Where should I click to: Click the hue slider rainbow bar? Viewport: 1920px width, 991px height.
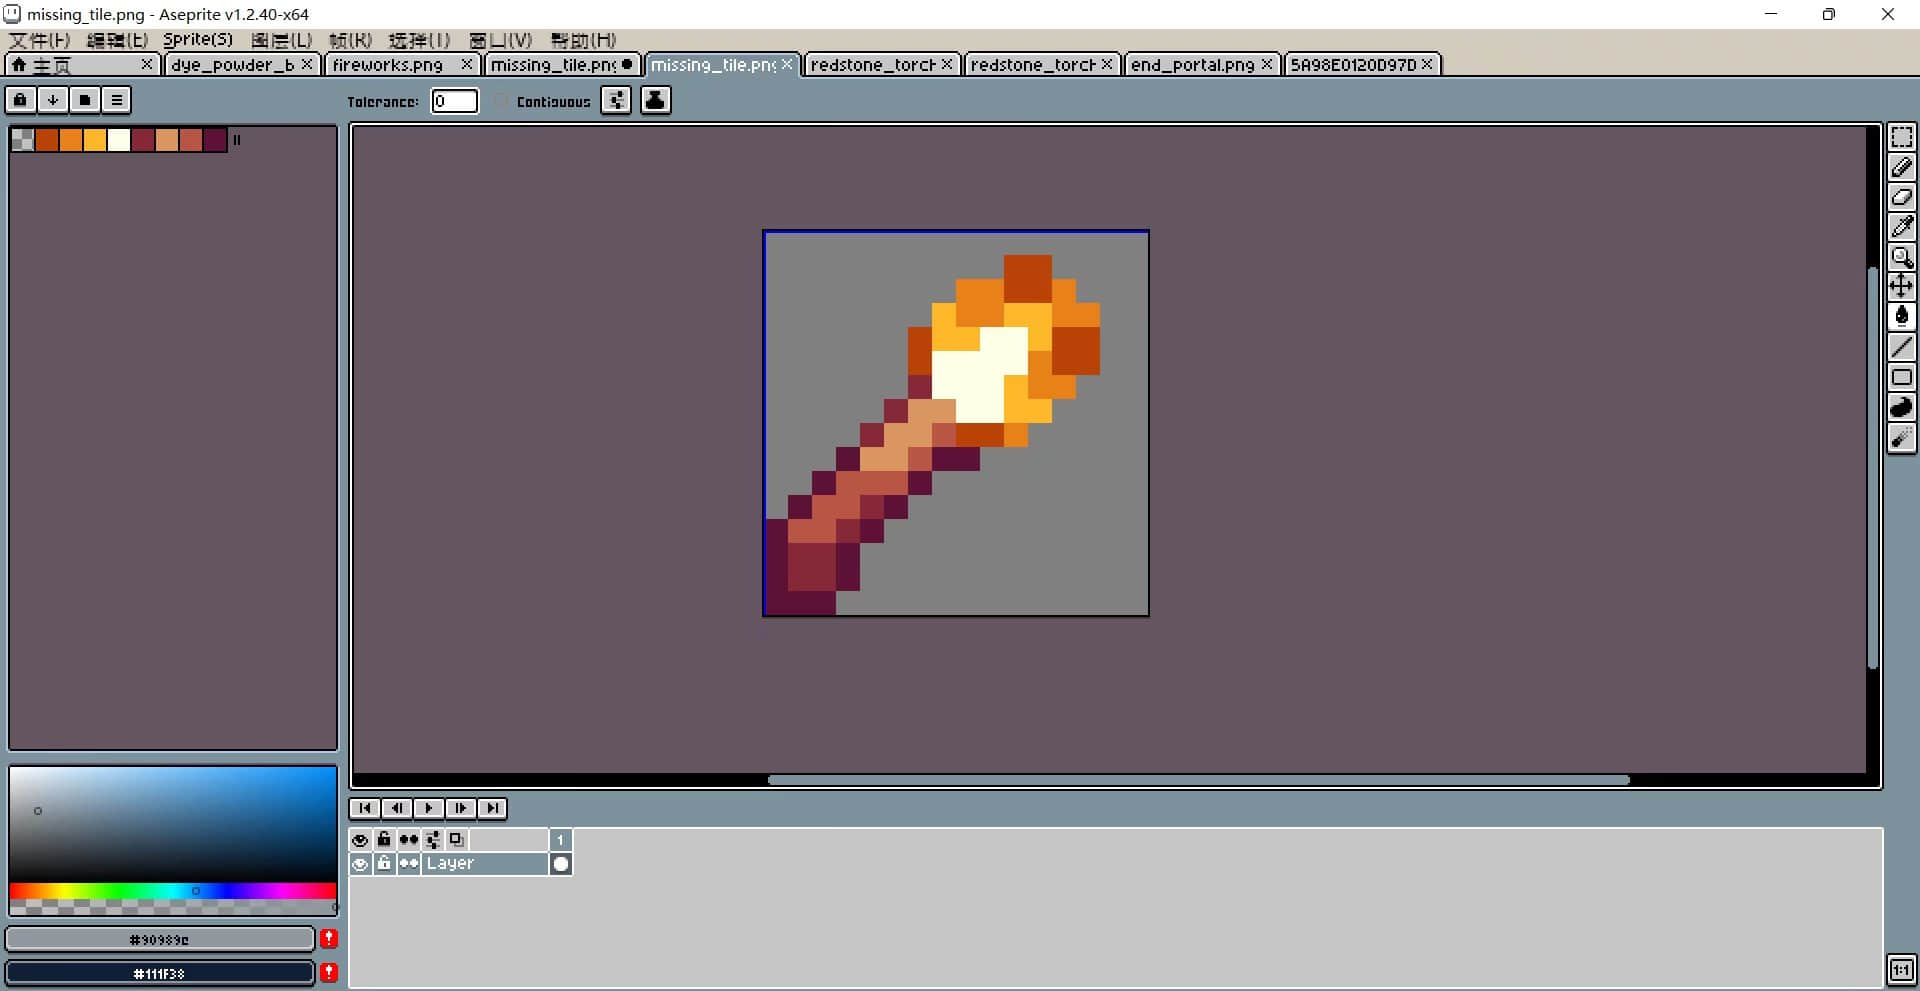(173, 890)
